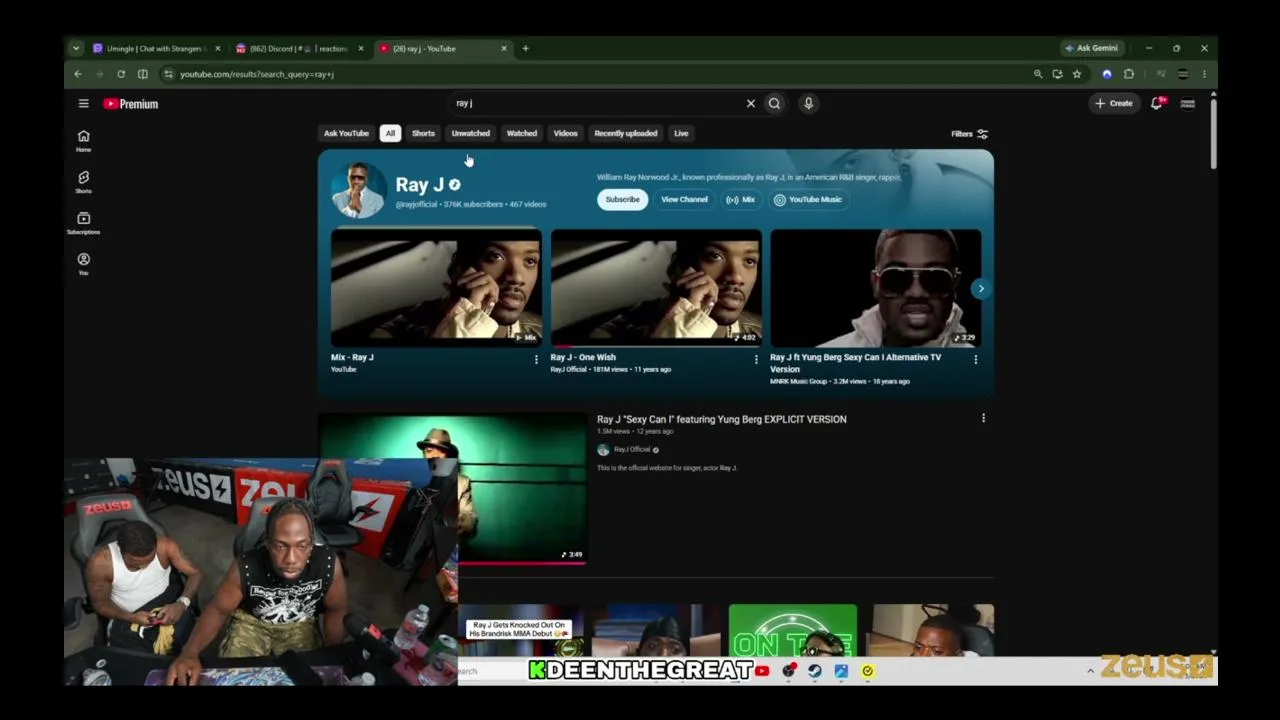Open Home in the YouTube sidebar
Image resolution: width=1280 pixels, height=720 pixels.
tap(84, 140)
